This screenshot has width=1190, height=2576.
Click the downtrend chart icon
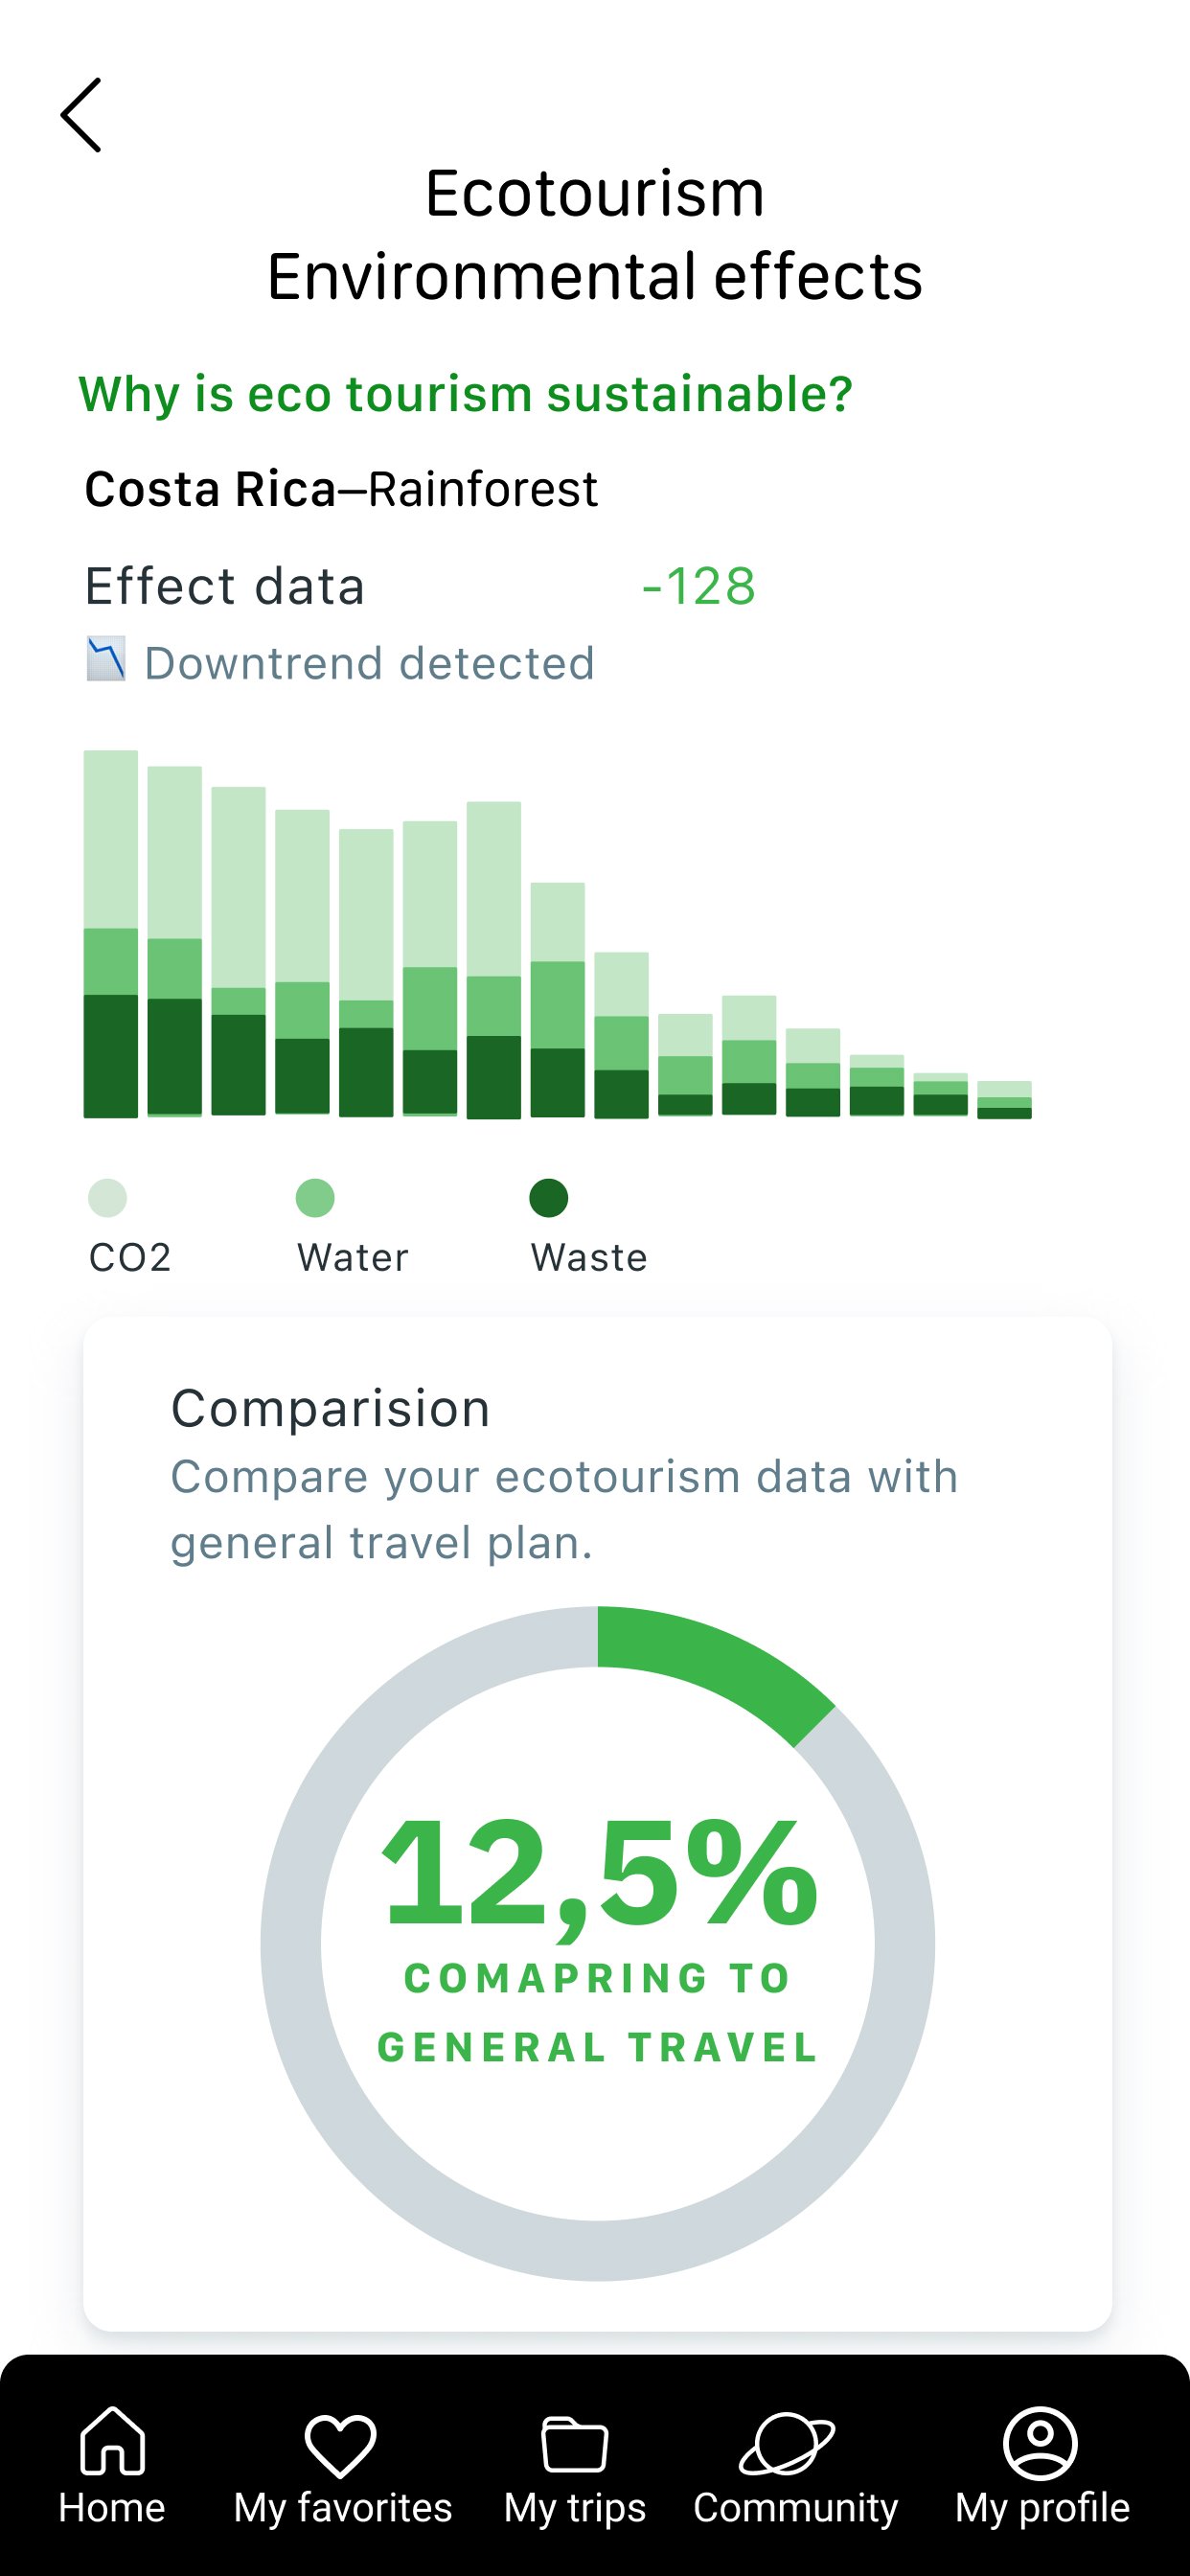click(x=106, y=659)
